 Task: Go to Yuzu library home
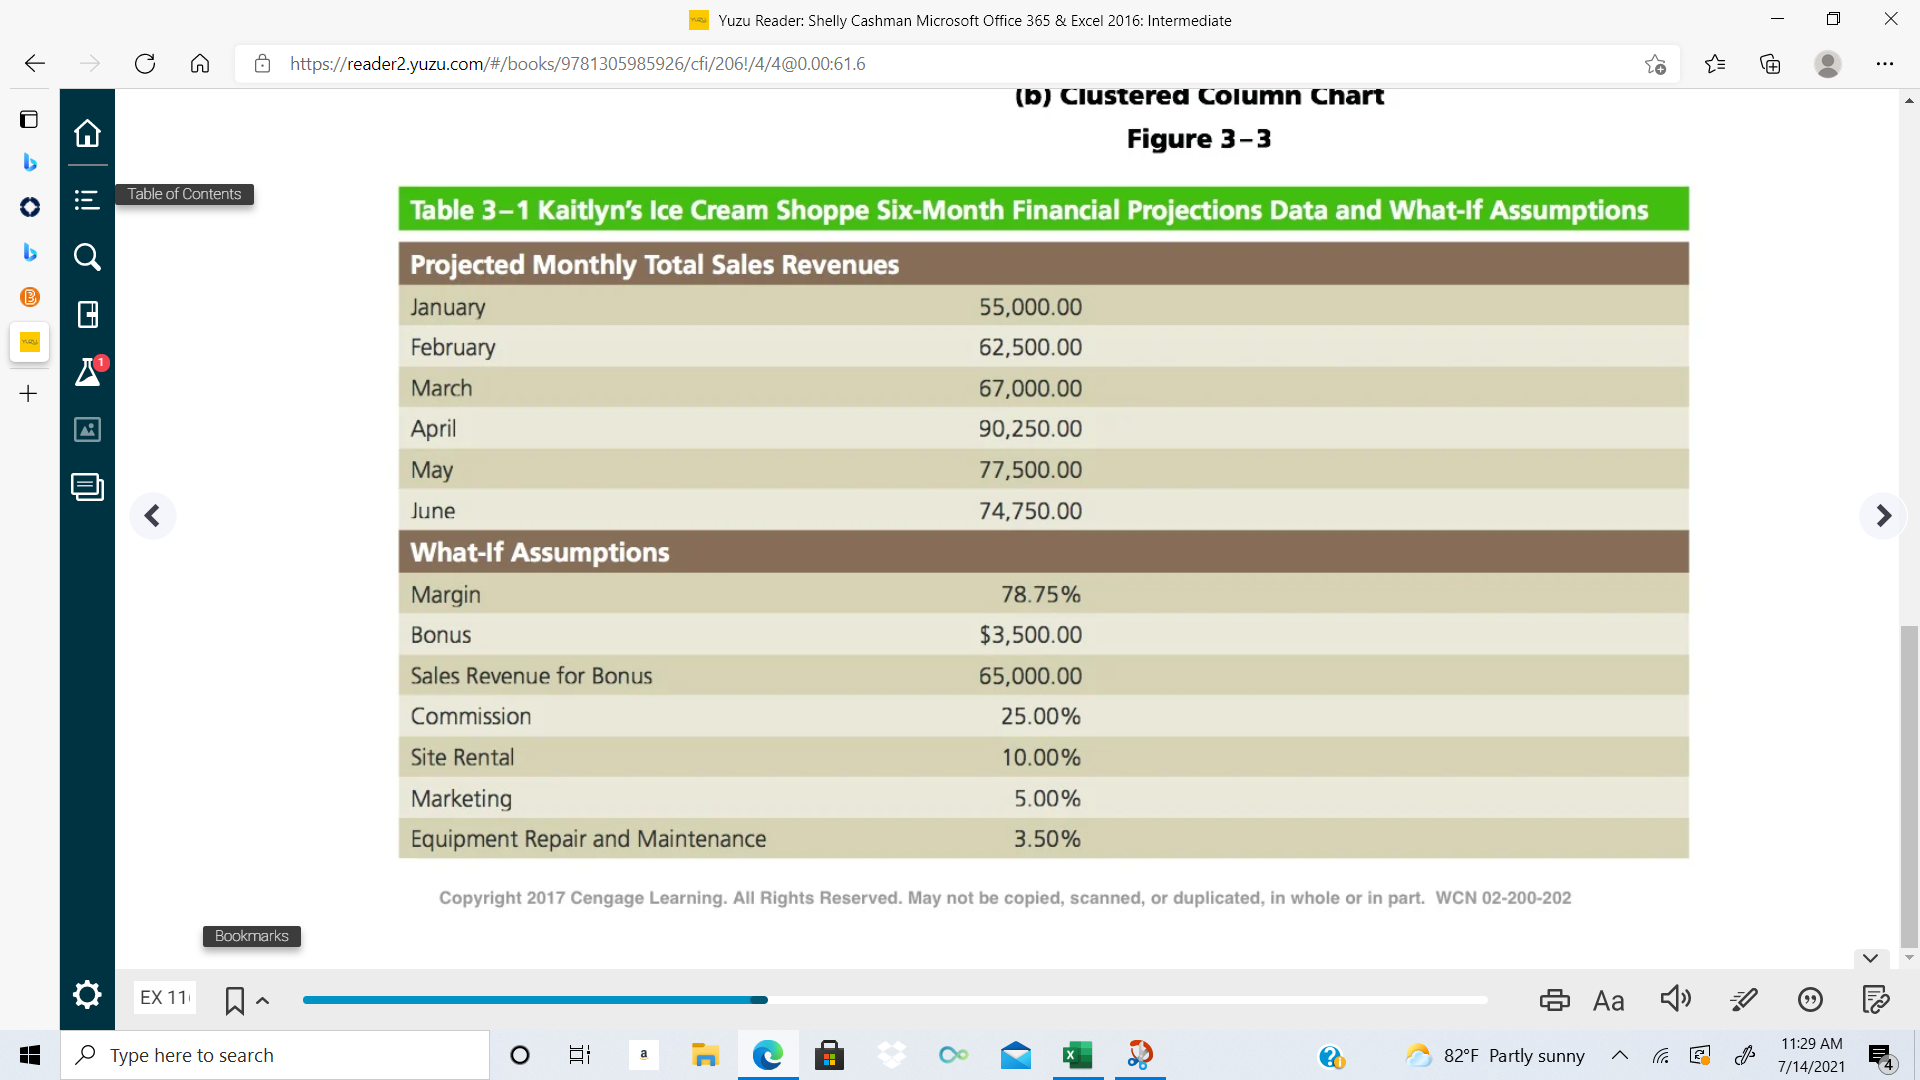point(87,133)
